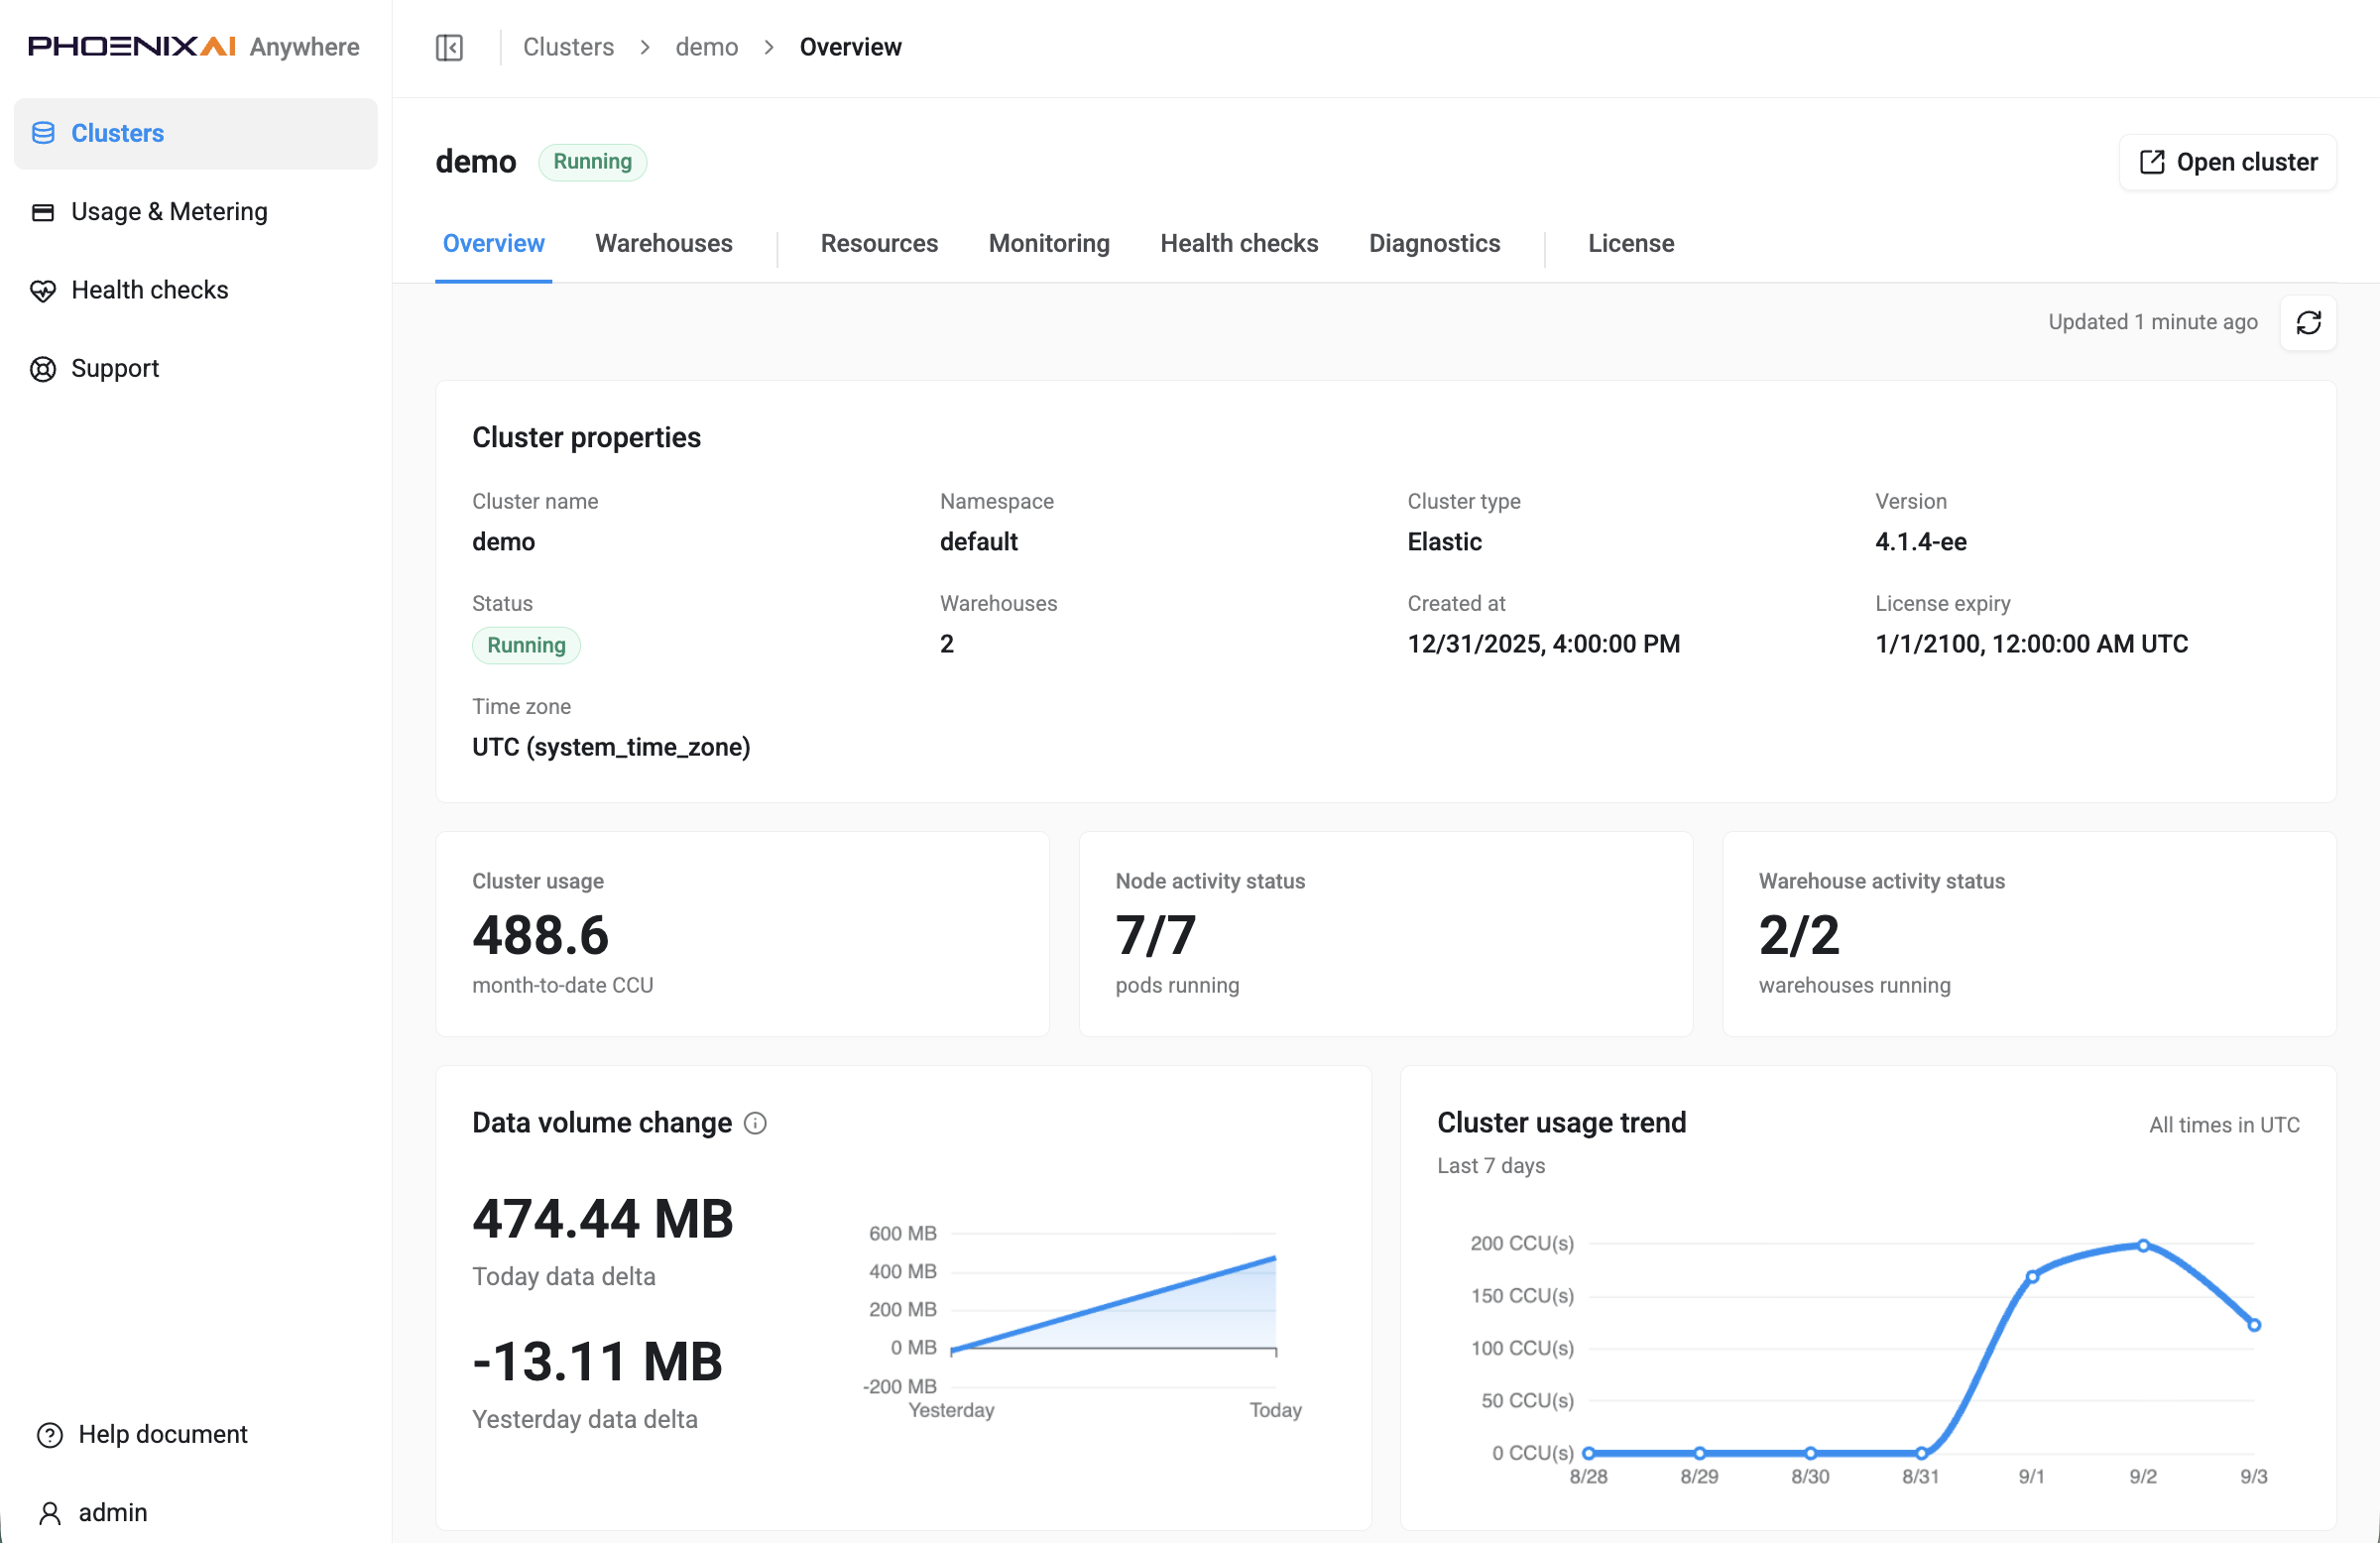The image size is (2380, 1543).
Task: Click the 2/2 warehouses running value
Action: [x=1798, y=935]
